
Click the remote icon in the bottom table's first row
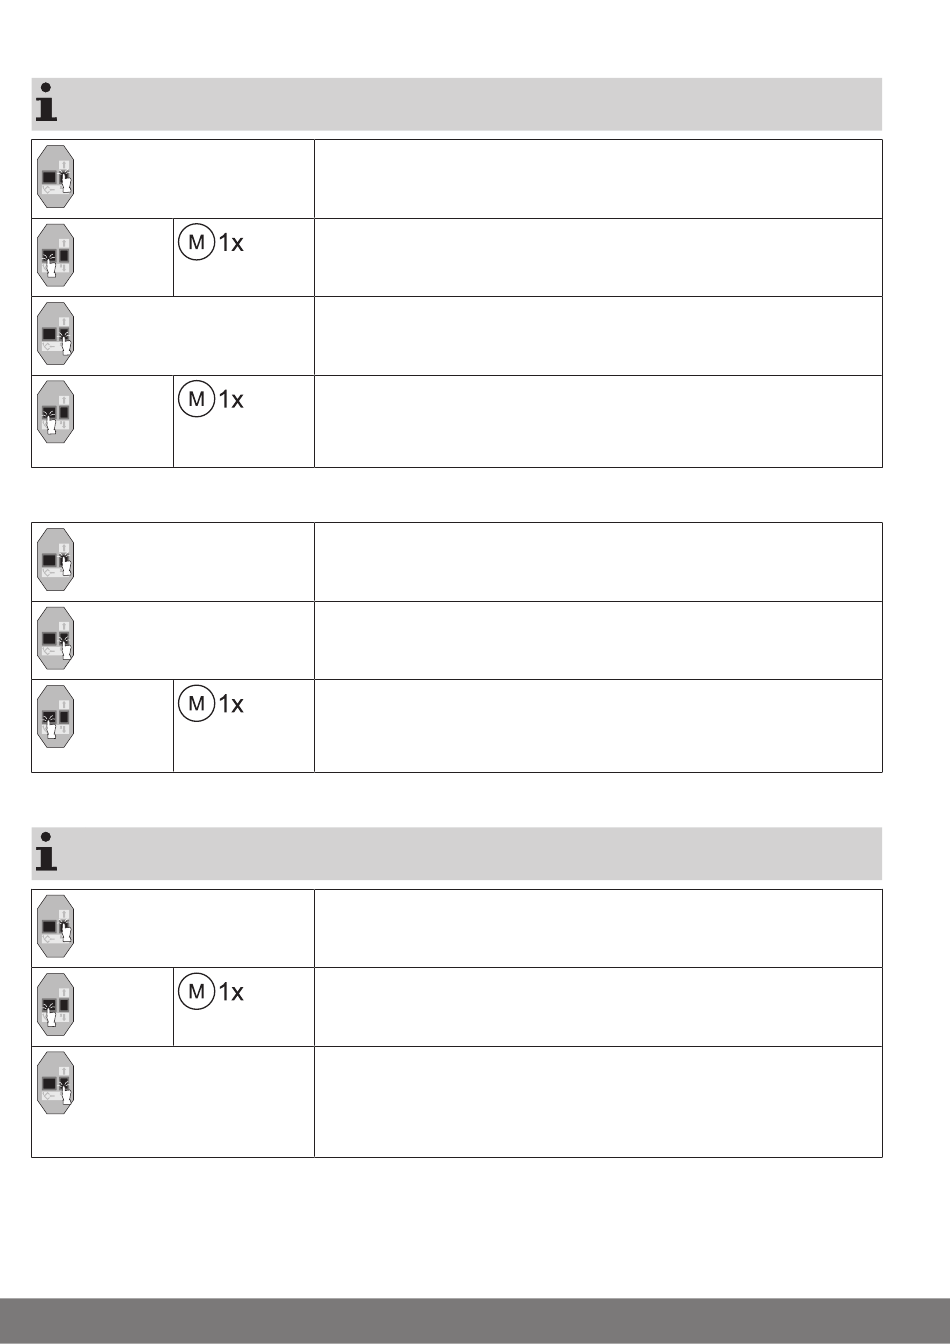click(57, 927)
